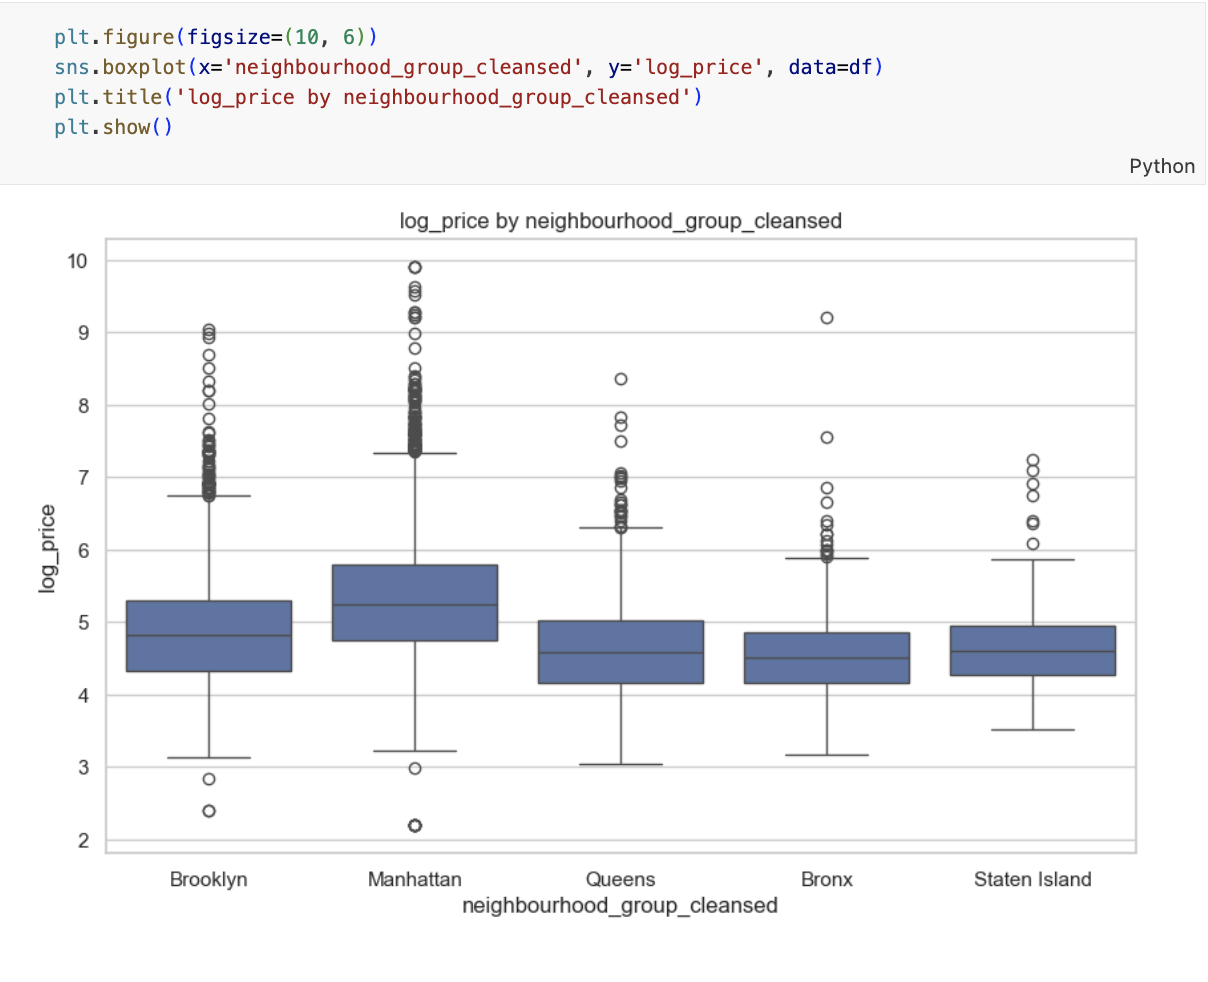
Task: Click the chart title 'log_price by neighbourhood_group_cleansed'
Action: pyautogui.click(x=620, y=220)
